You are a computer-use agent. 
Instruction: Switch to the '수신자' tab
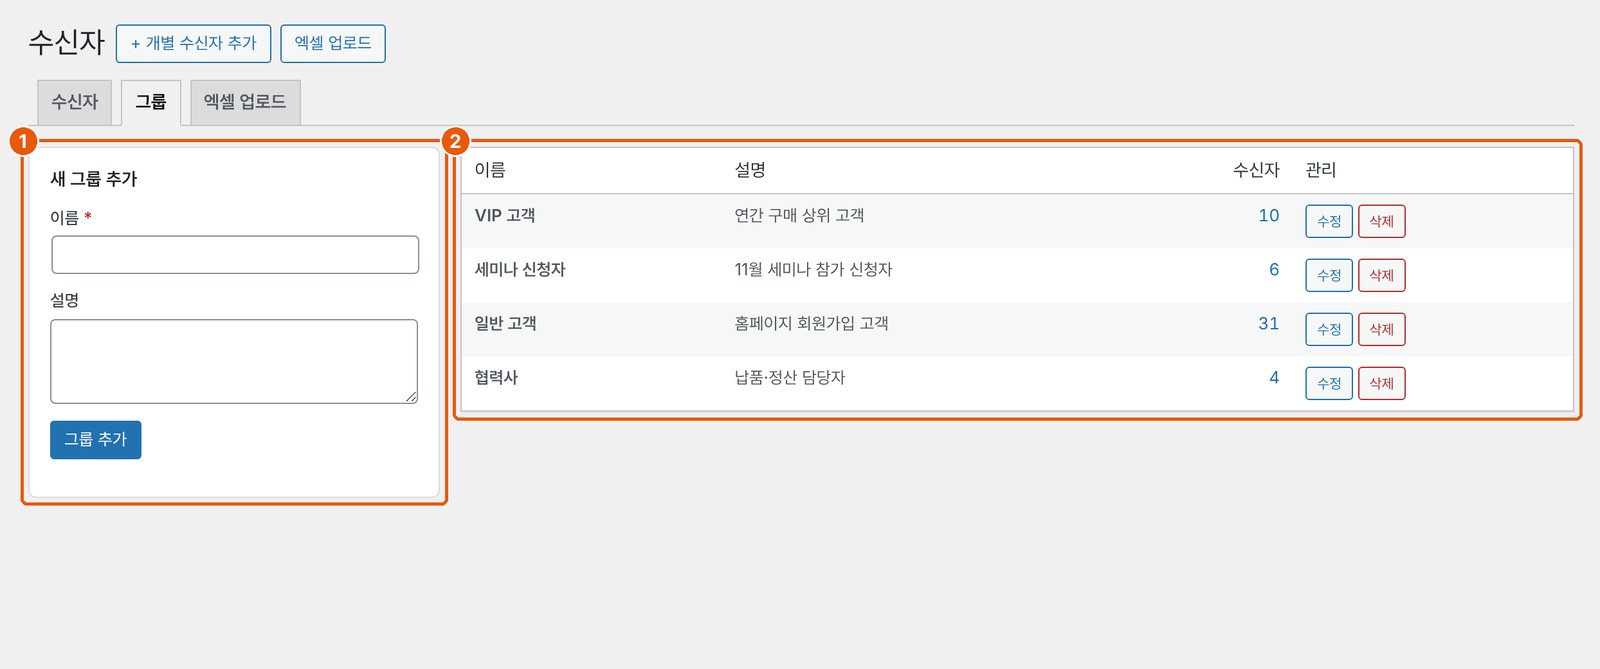[75, 102]
